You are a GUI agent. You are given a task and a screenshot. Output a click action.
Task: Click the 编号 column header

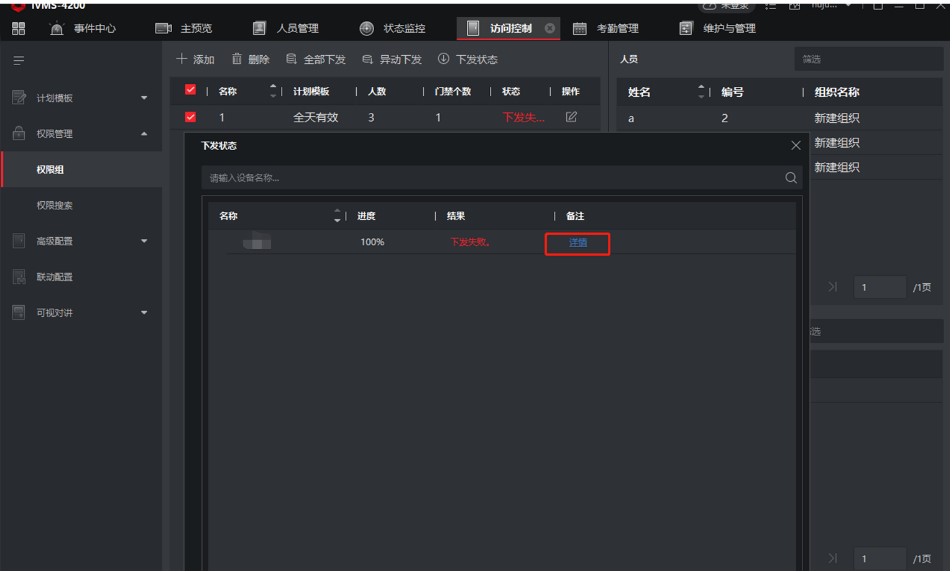click(x=732, y=92)
